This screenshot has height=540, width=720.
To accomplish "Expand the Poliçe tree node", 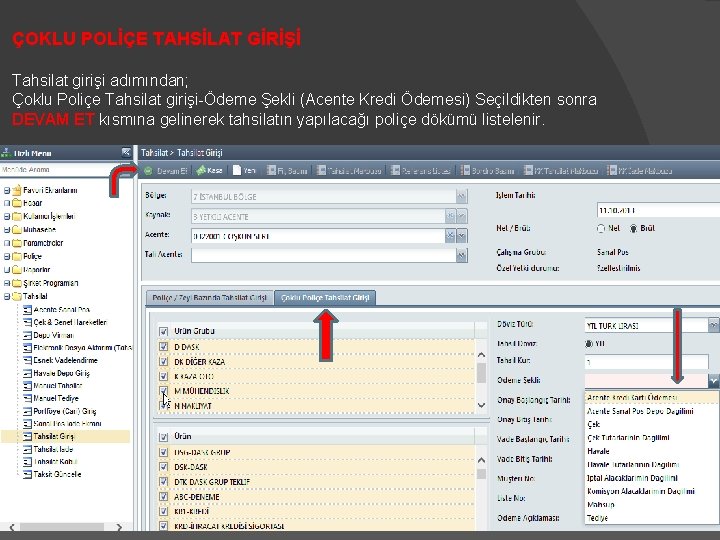I will point(7,257).
